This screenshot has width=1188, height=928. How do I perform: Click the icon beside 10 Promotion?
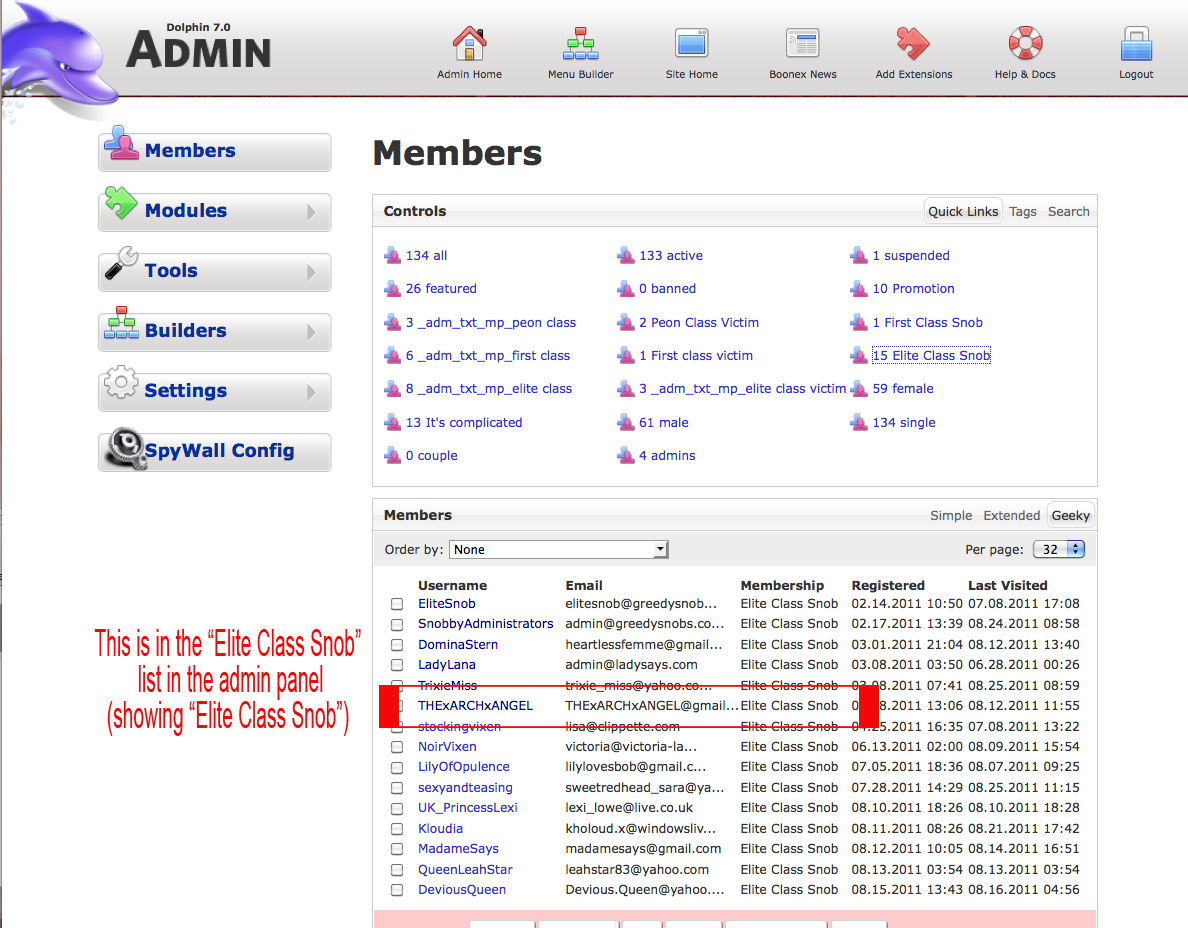pyautogui.click(x=859, y=289)
